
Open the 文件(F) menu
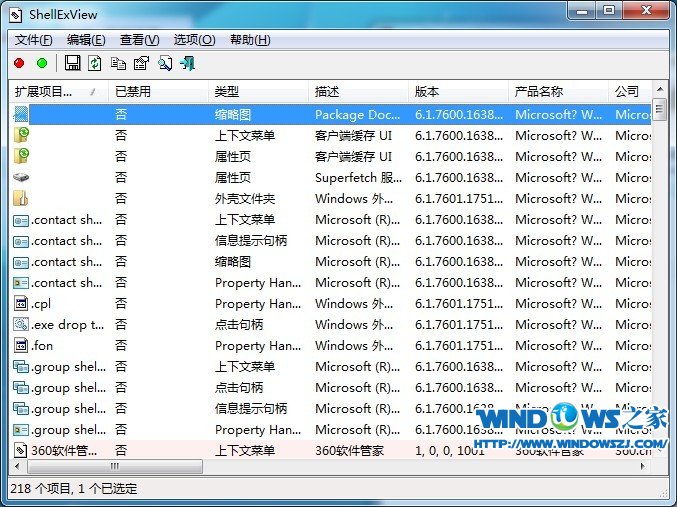(33, 40)
